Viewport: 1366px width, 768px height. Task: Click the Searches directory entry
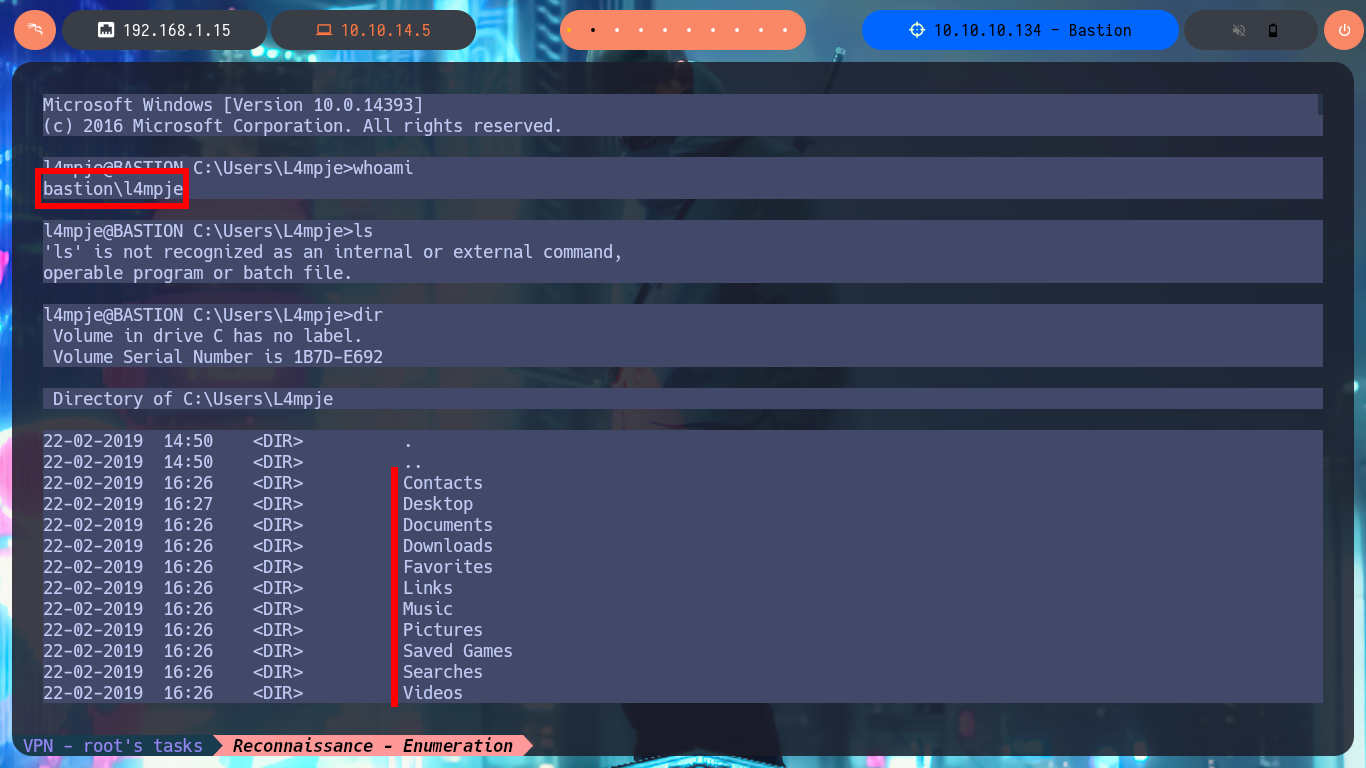(x=443, y=672)
